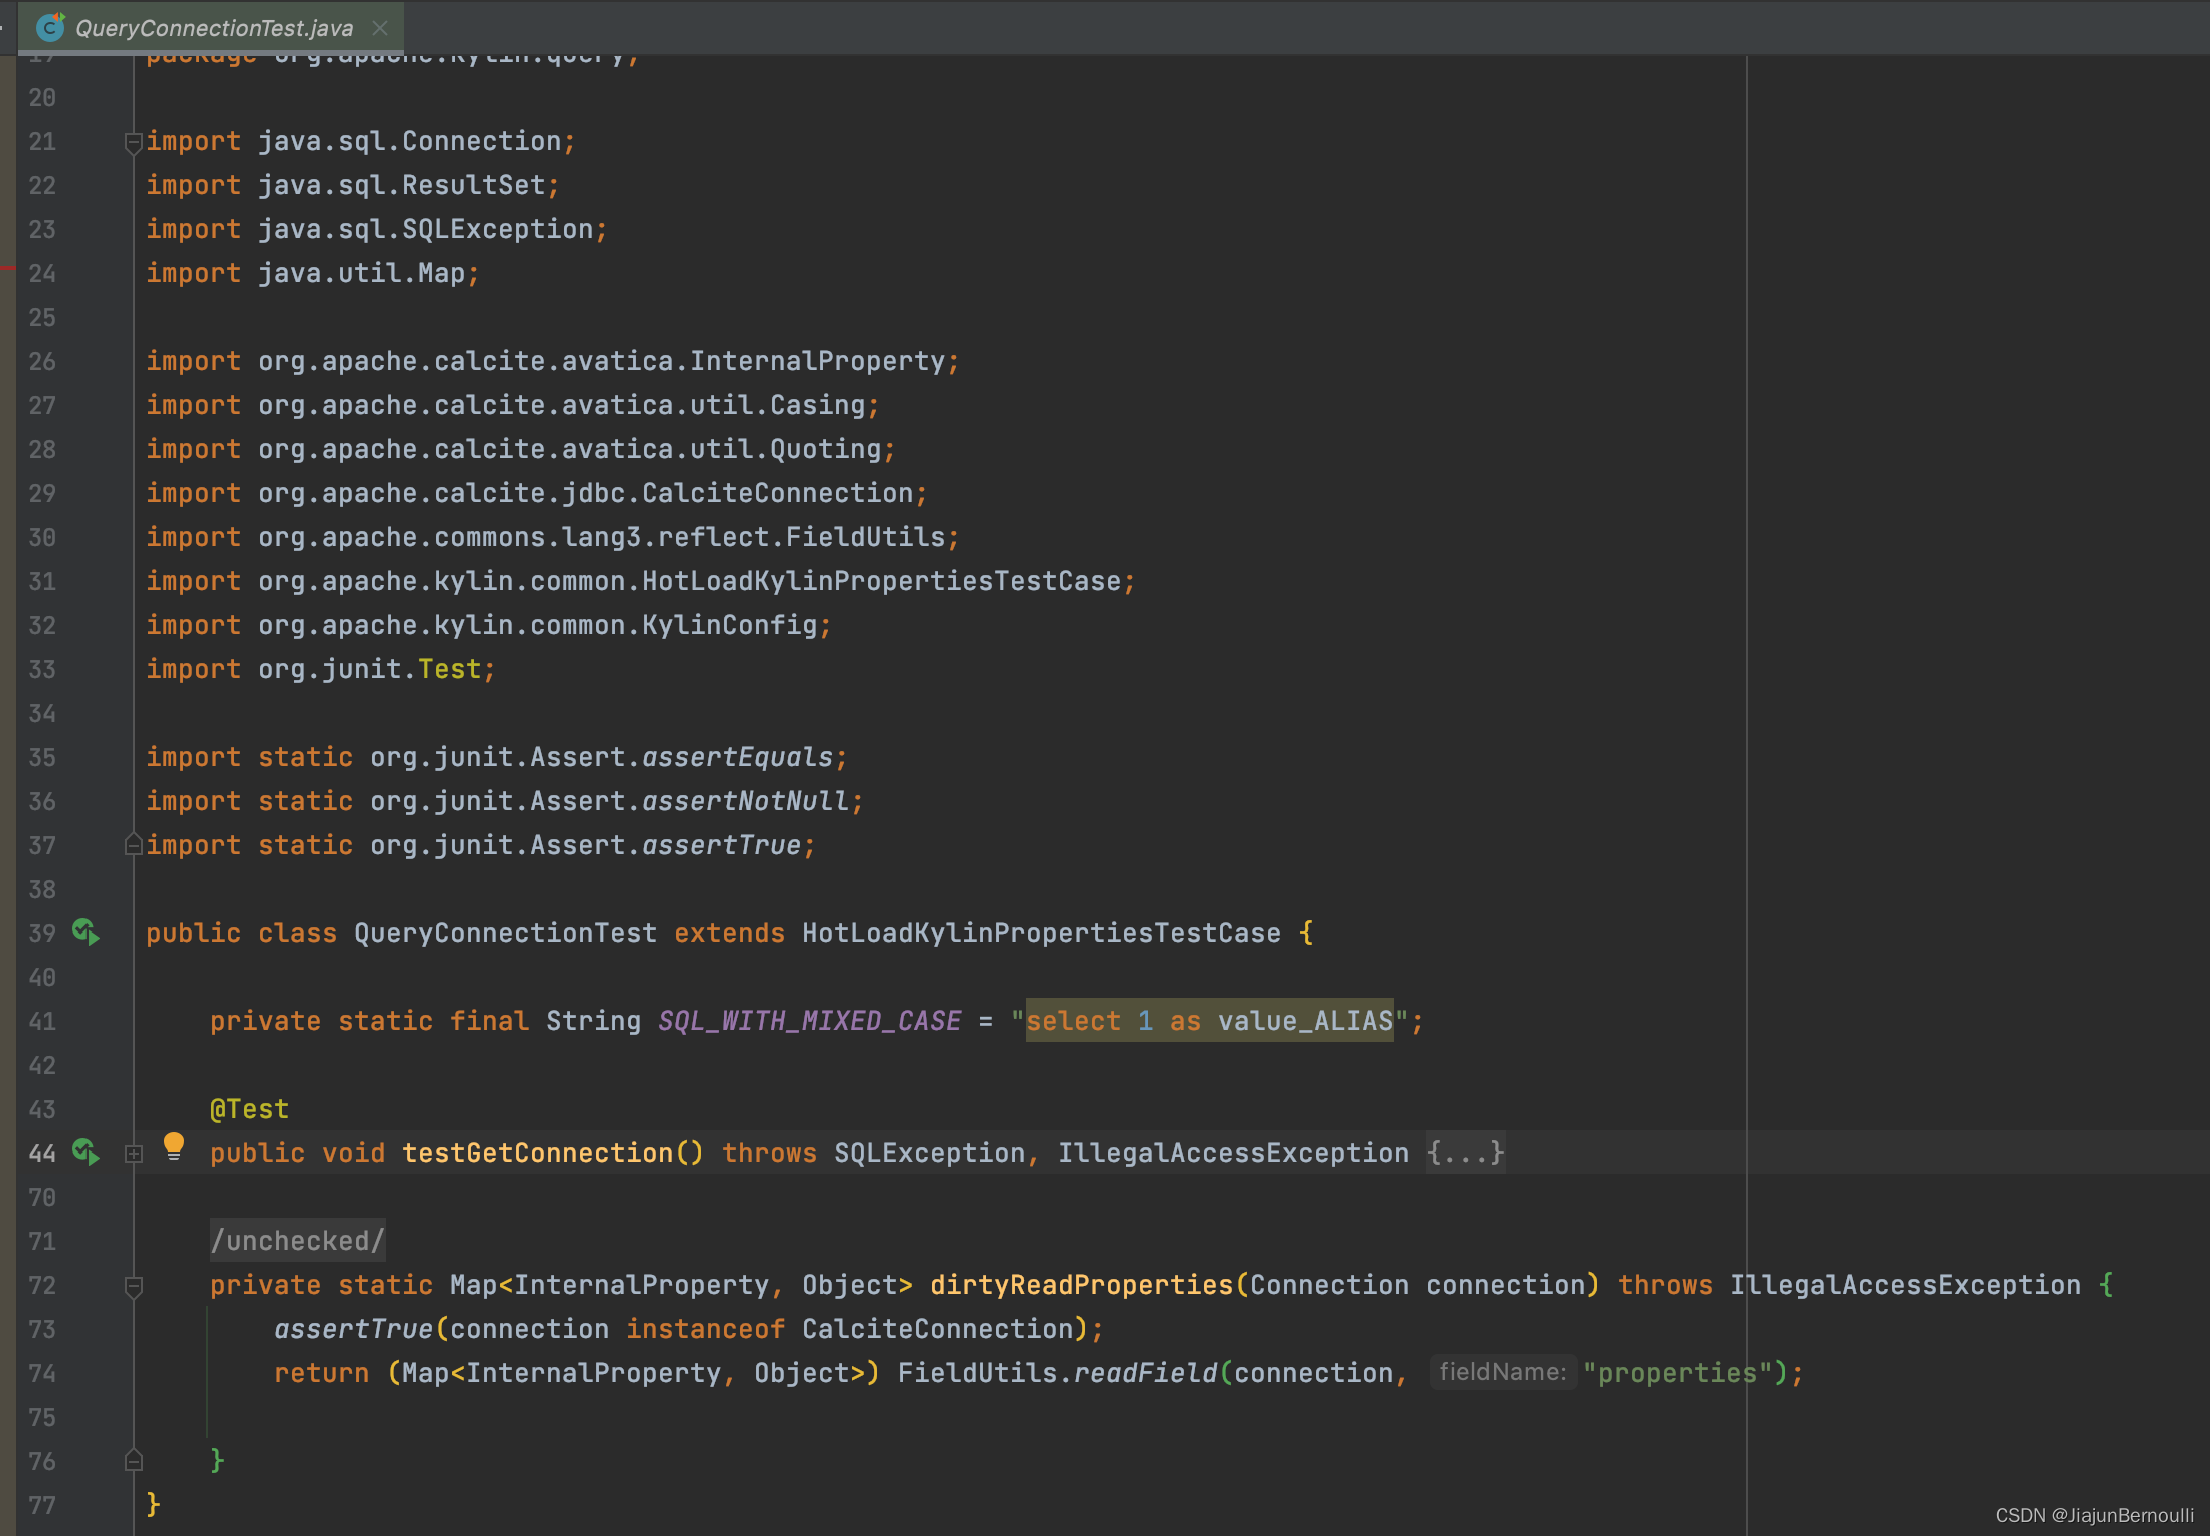Click run icon beside QueryConnectionTest class
Image resolution: width=2210 pixels, height=1536 pixels.
pos(86,932)
